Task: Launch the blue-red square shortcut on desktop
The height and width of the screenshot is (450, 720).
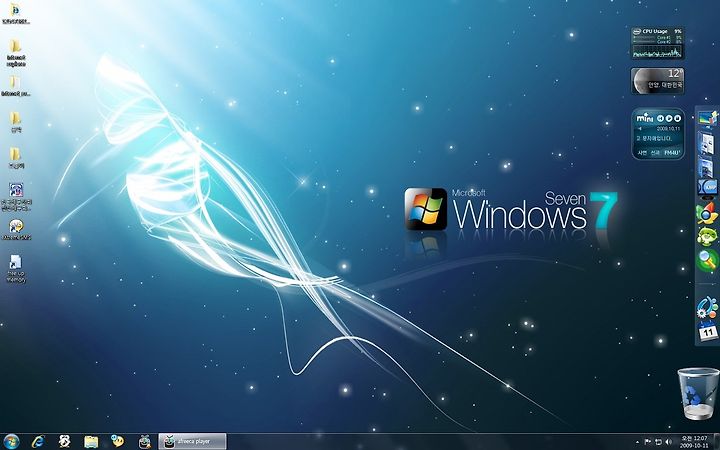Action: click(16, 197)
